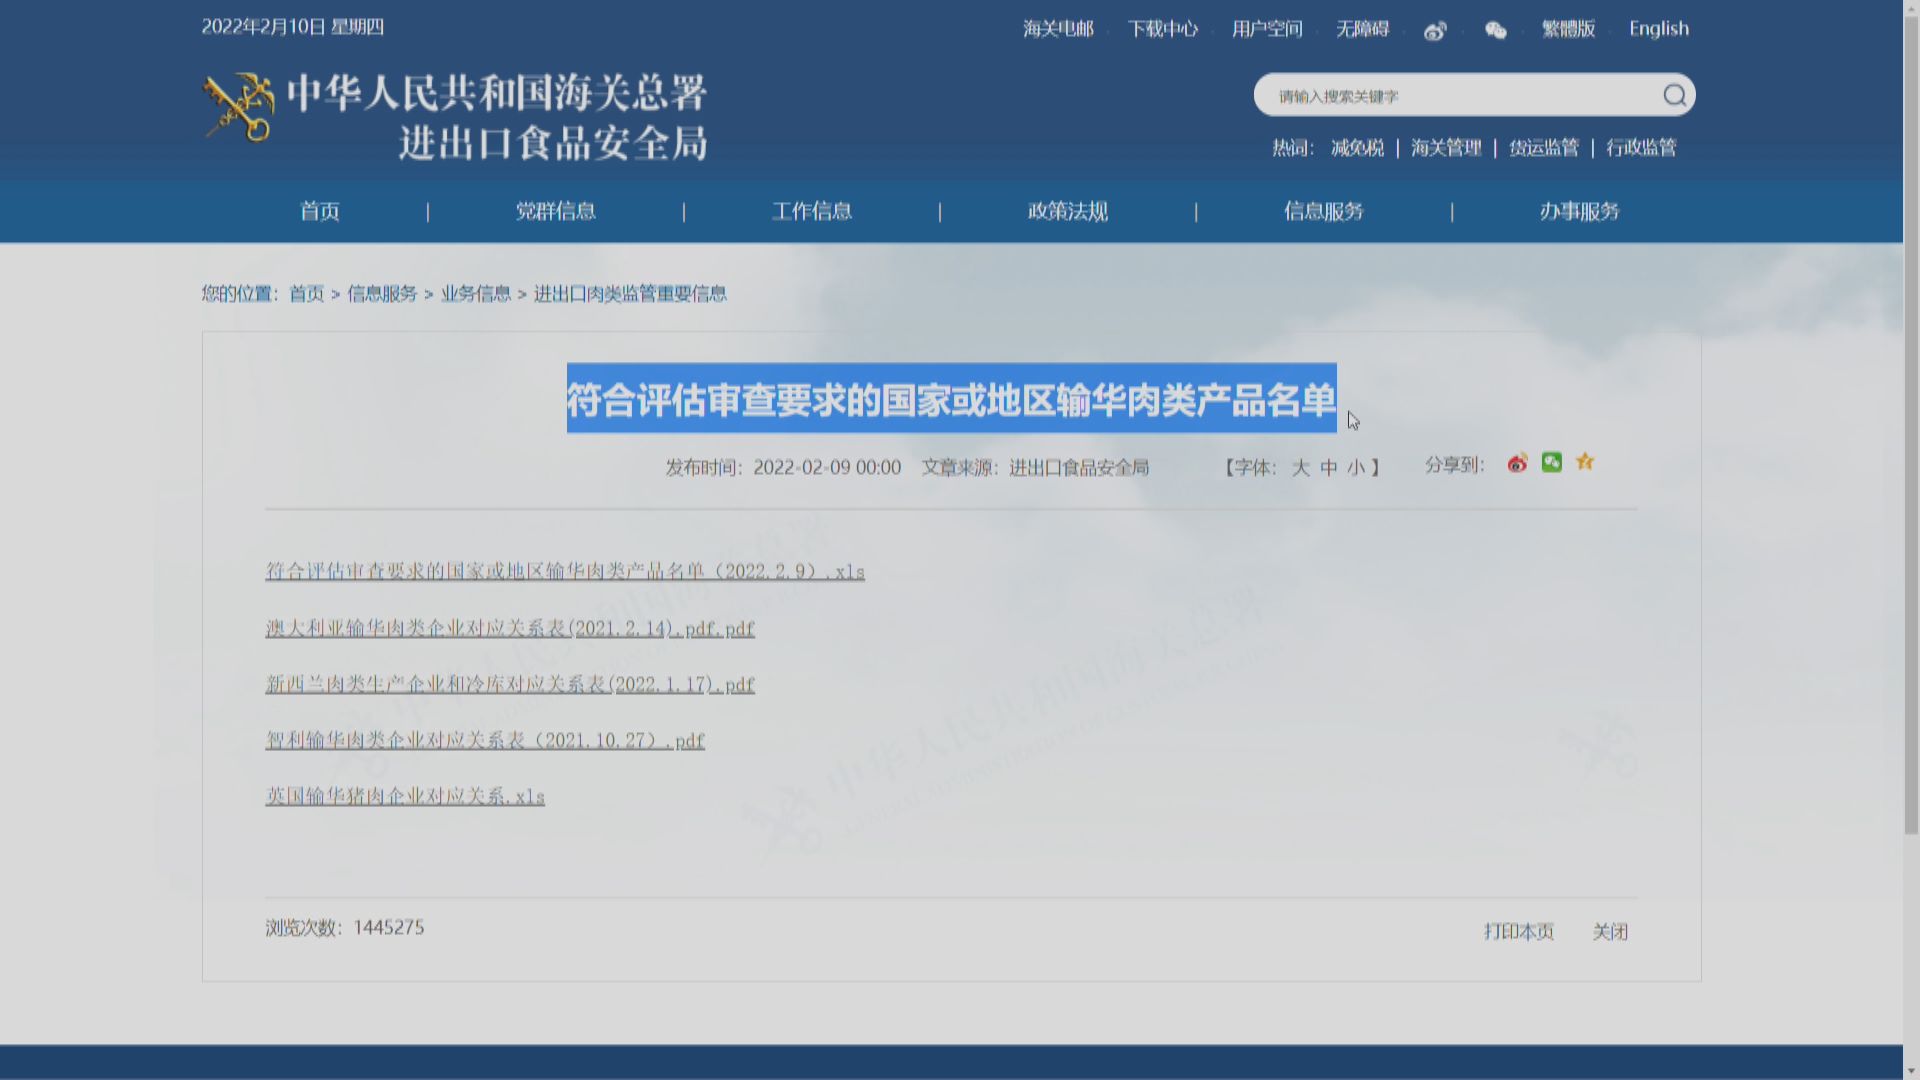Viewport: 1920px width, 1080px height.
Task: Switch to 繁體版 traditional Chinese
Action: pyautogui.click(x=1568, y=29)
